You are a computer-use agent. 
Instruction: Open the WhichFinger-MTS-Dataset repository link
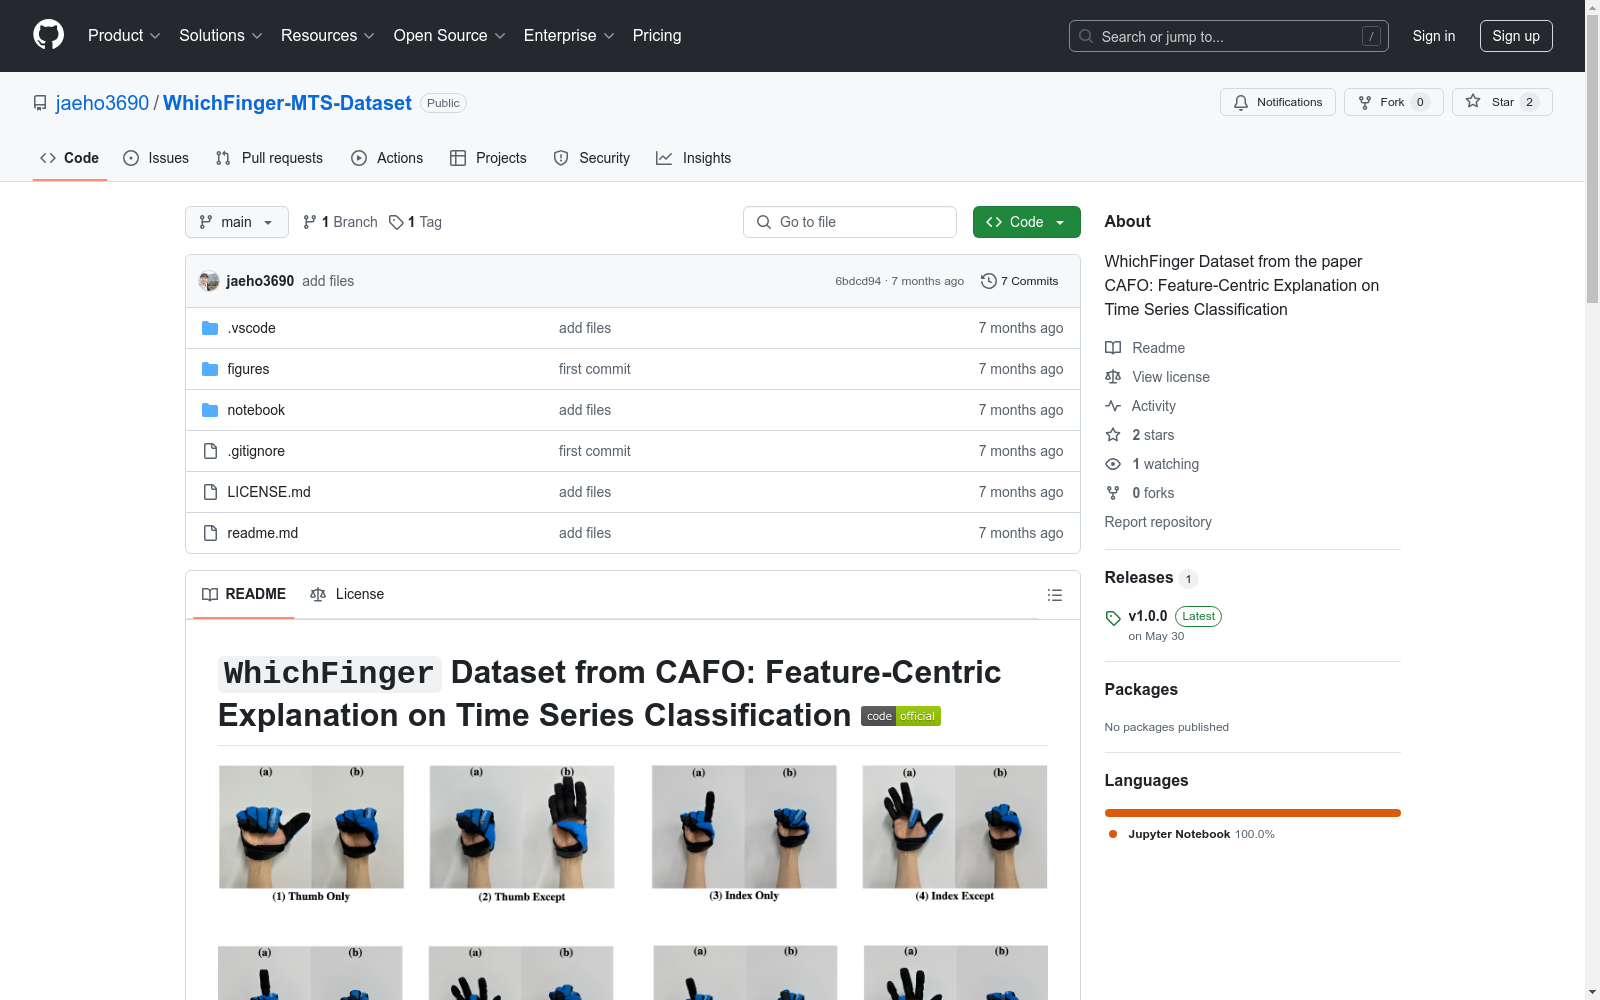[287, 103]
